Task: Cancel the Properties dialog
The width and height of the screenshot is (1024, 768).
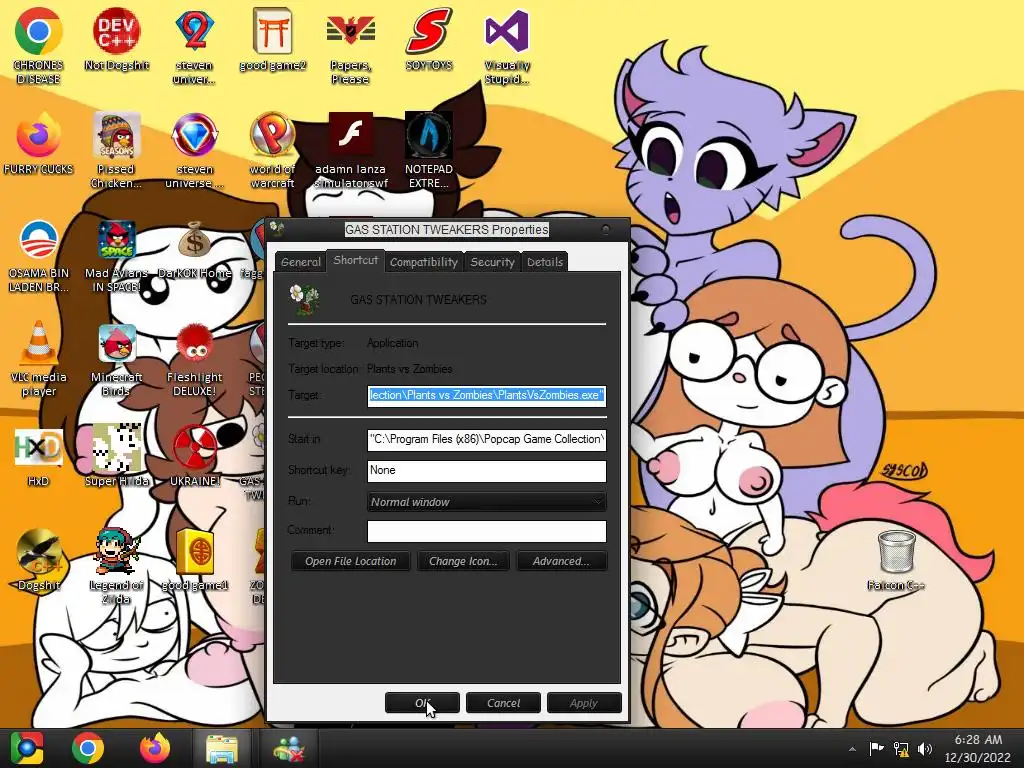Action: point(504,703)
